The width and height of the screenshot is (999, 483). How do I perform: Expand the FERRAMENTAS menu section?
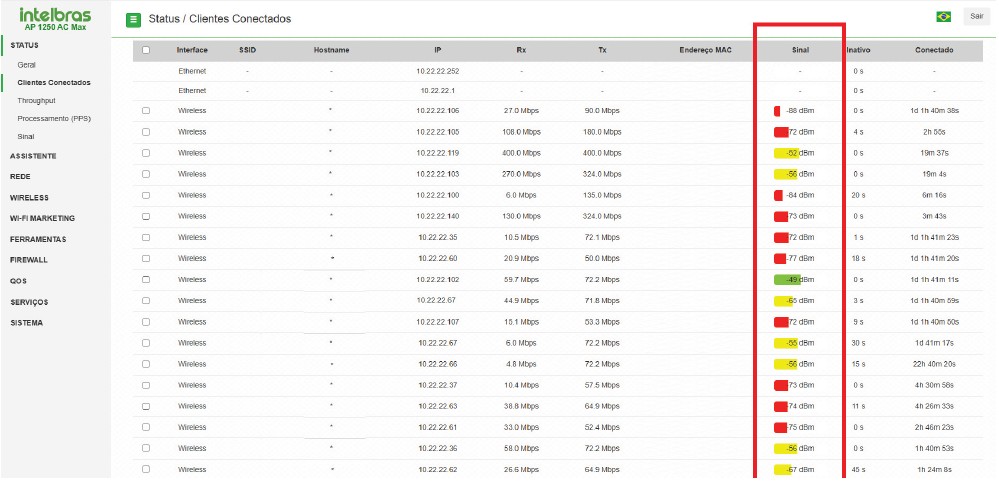(38, 239)
